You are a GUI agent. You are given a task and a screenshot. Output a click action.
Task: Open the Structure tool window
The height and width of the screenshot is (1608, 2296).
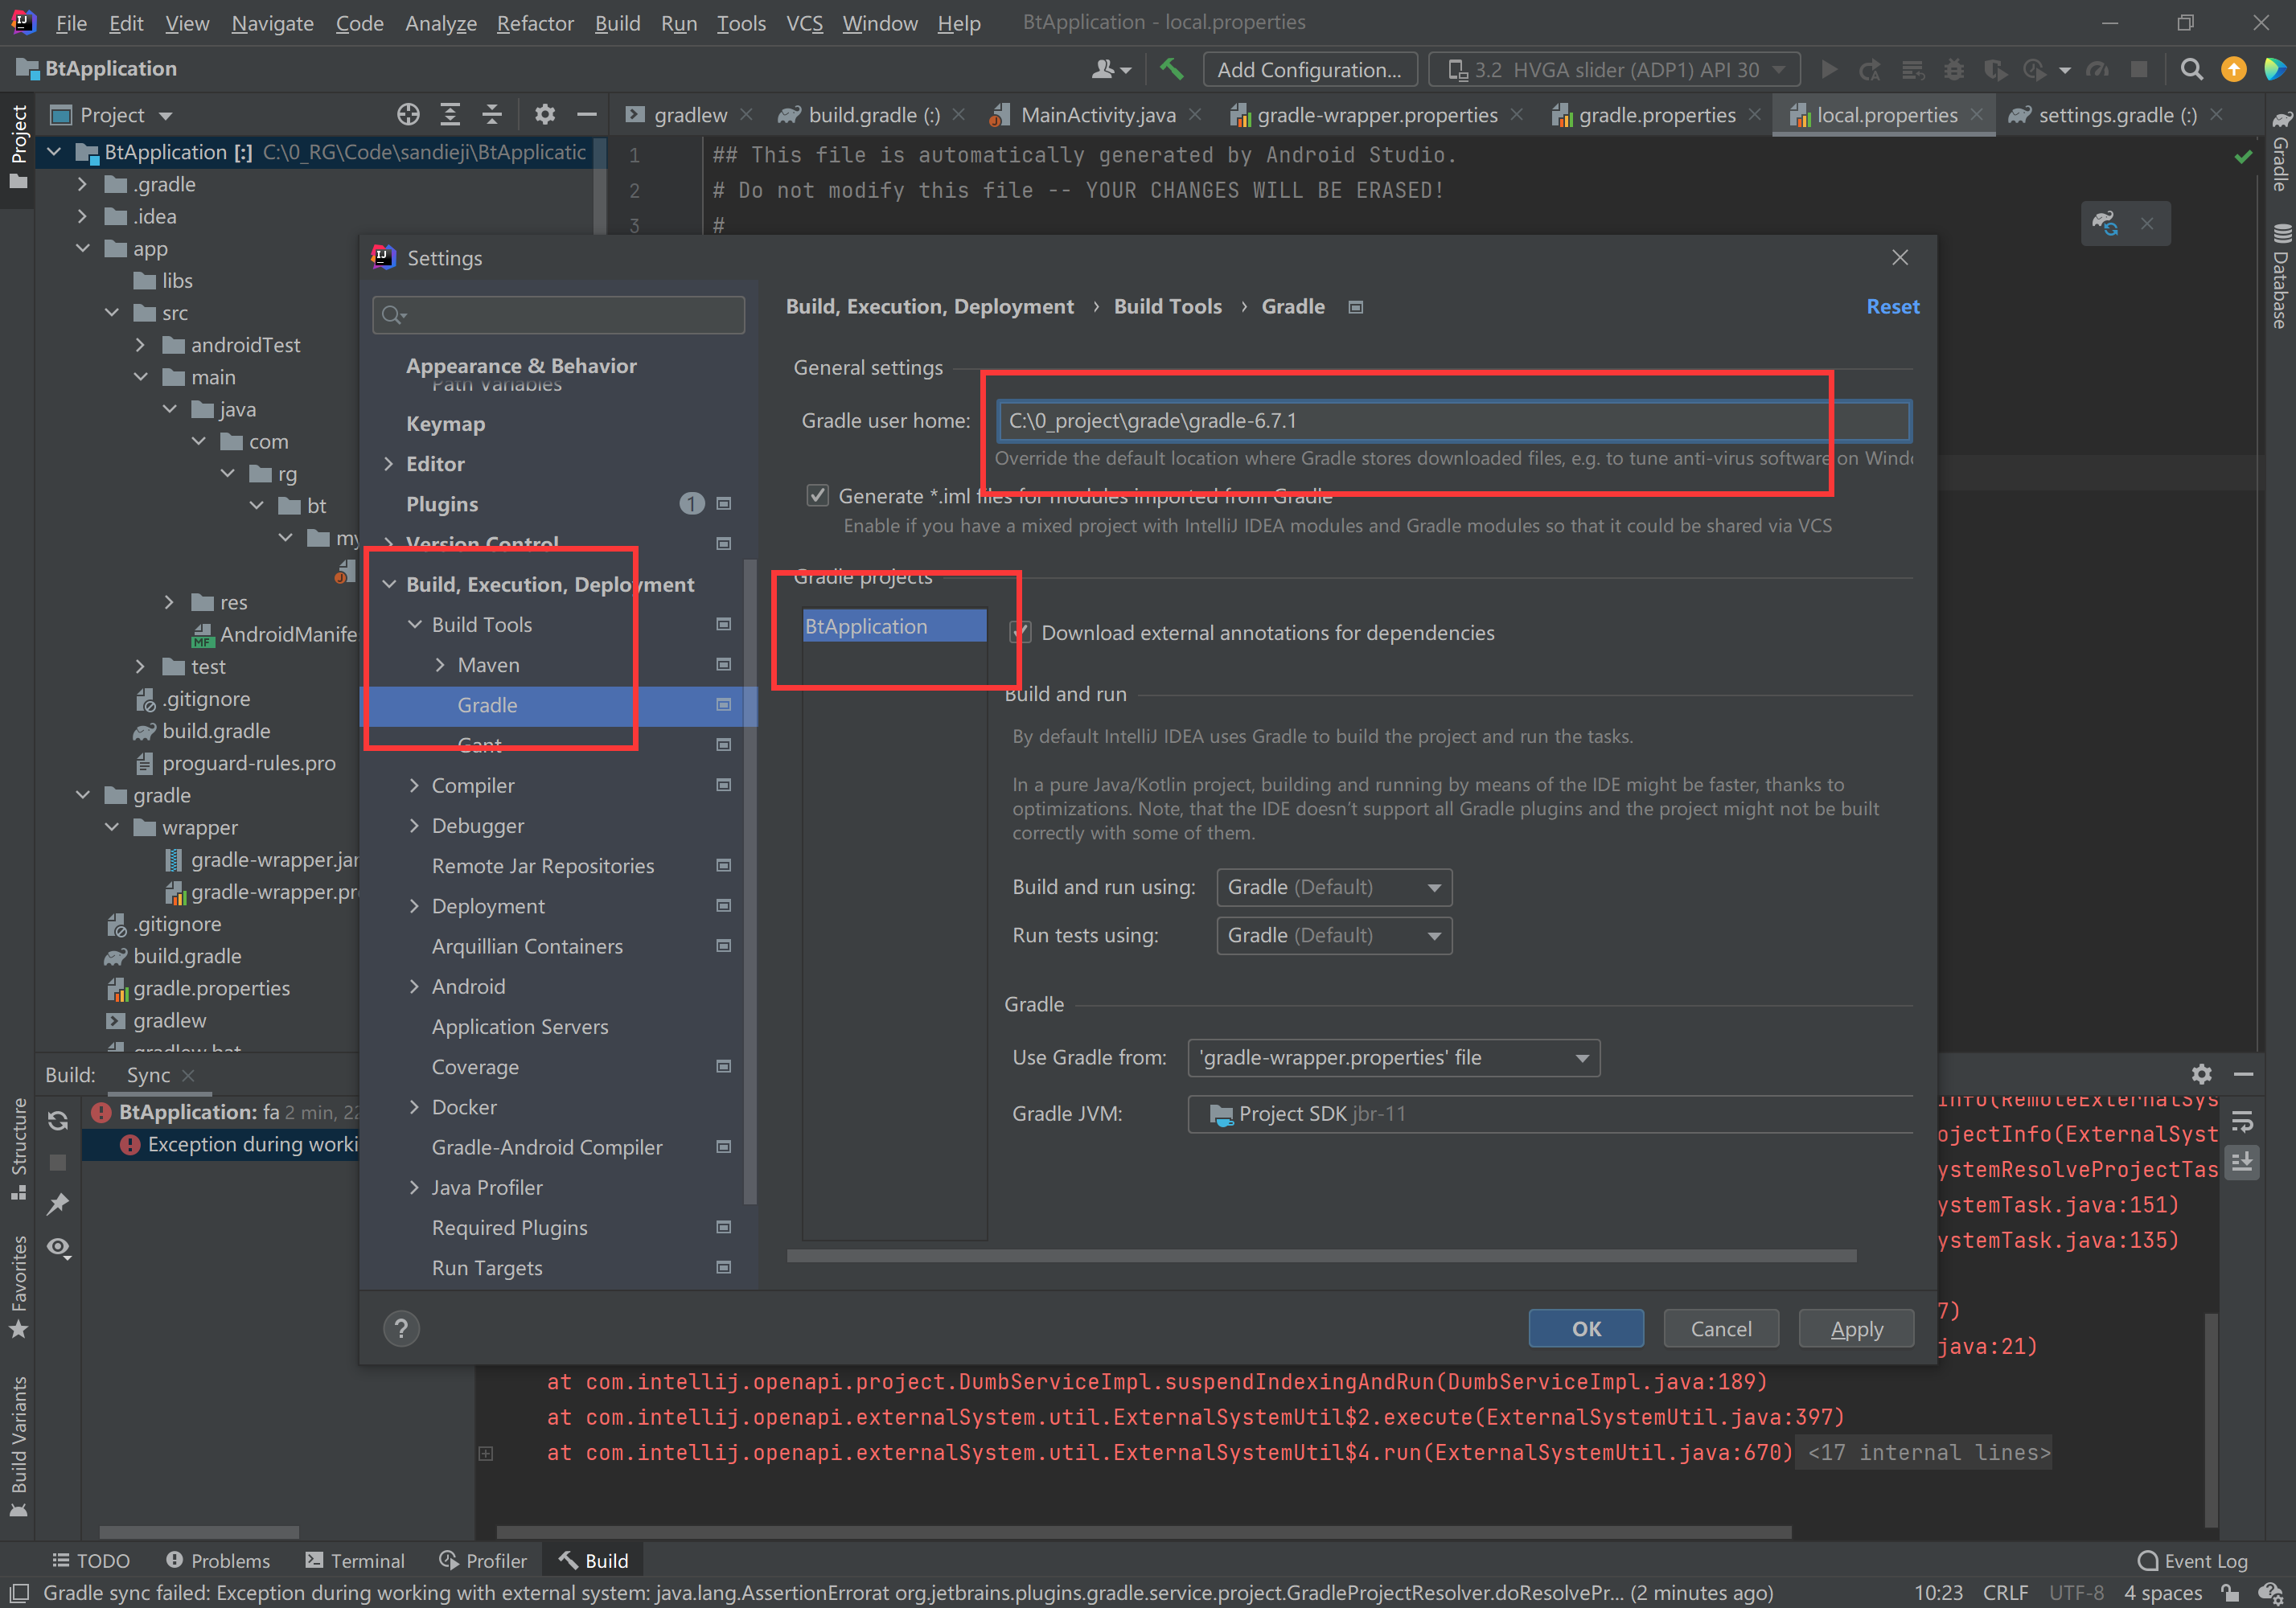[x=18, y=1150]
